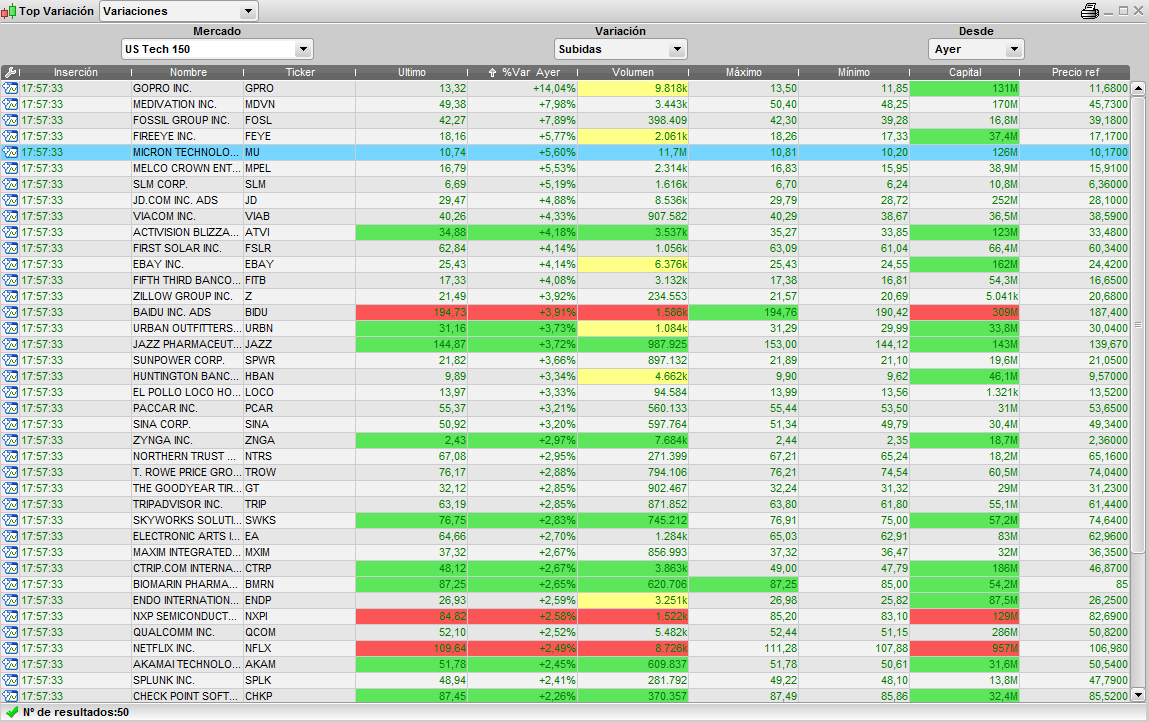Expand the Mercado US Tech 150 dropdown
The image size is (1149, 722).
click(x=217, y=49)
